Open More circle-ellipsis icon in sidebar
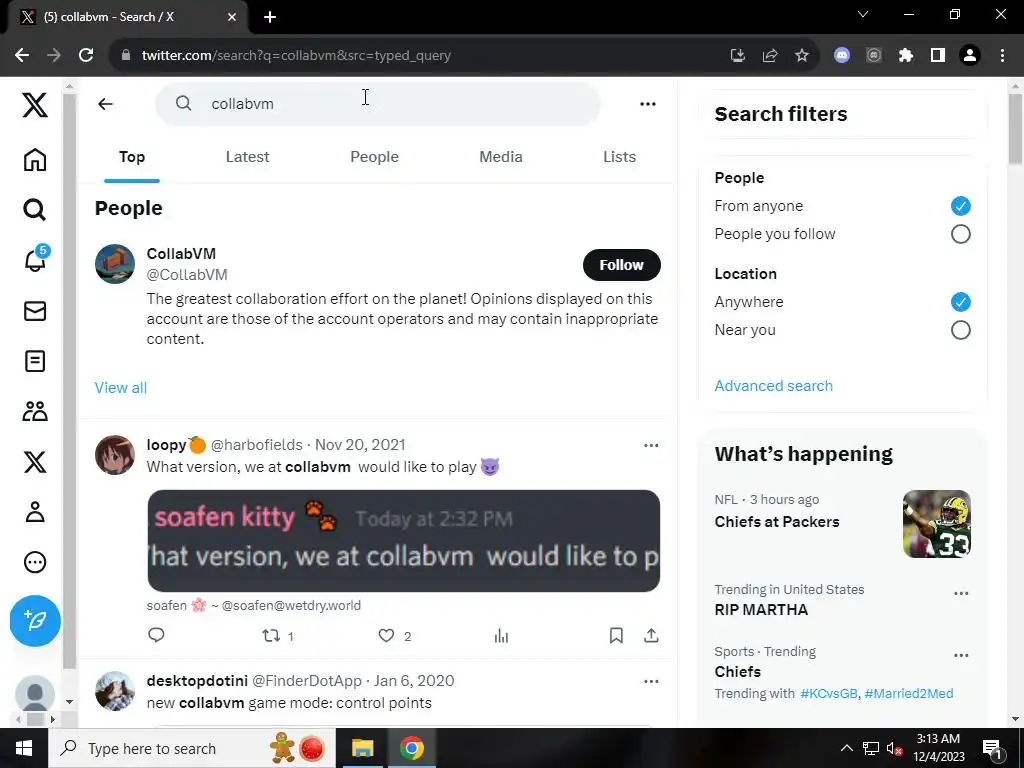 click(x=35, y=562)
